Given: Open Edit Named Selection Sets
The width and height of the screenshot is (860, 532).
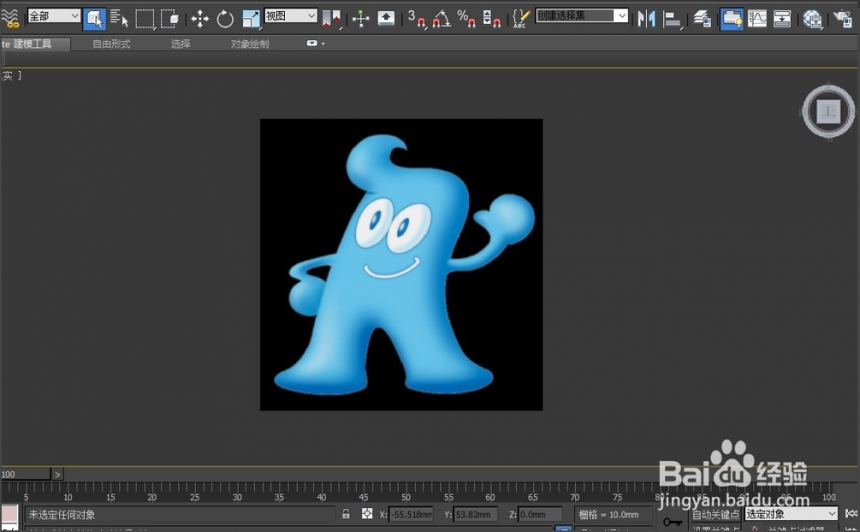Looking at the screenshot, I should coord(520,19).
